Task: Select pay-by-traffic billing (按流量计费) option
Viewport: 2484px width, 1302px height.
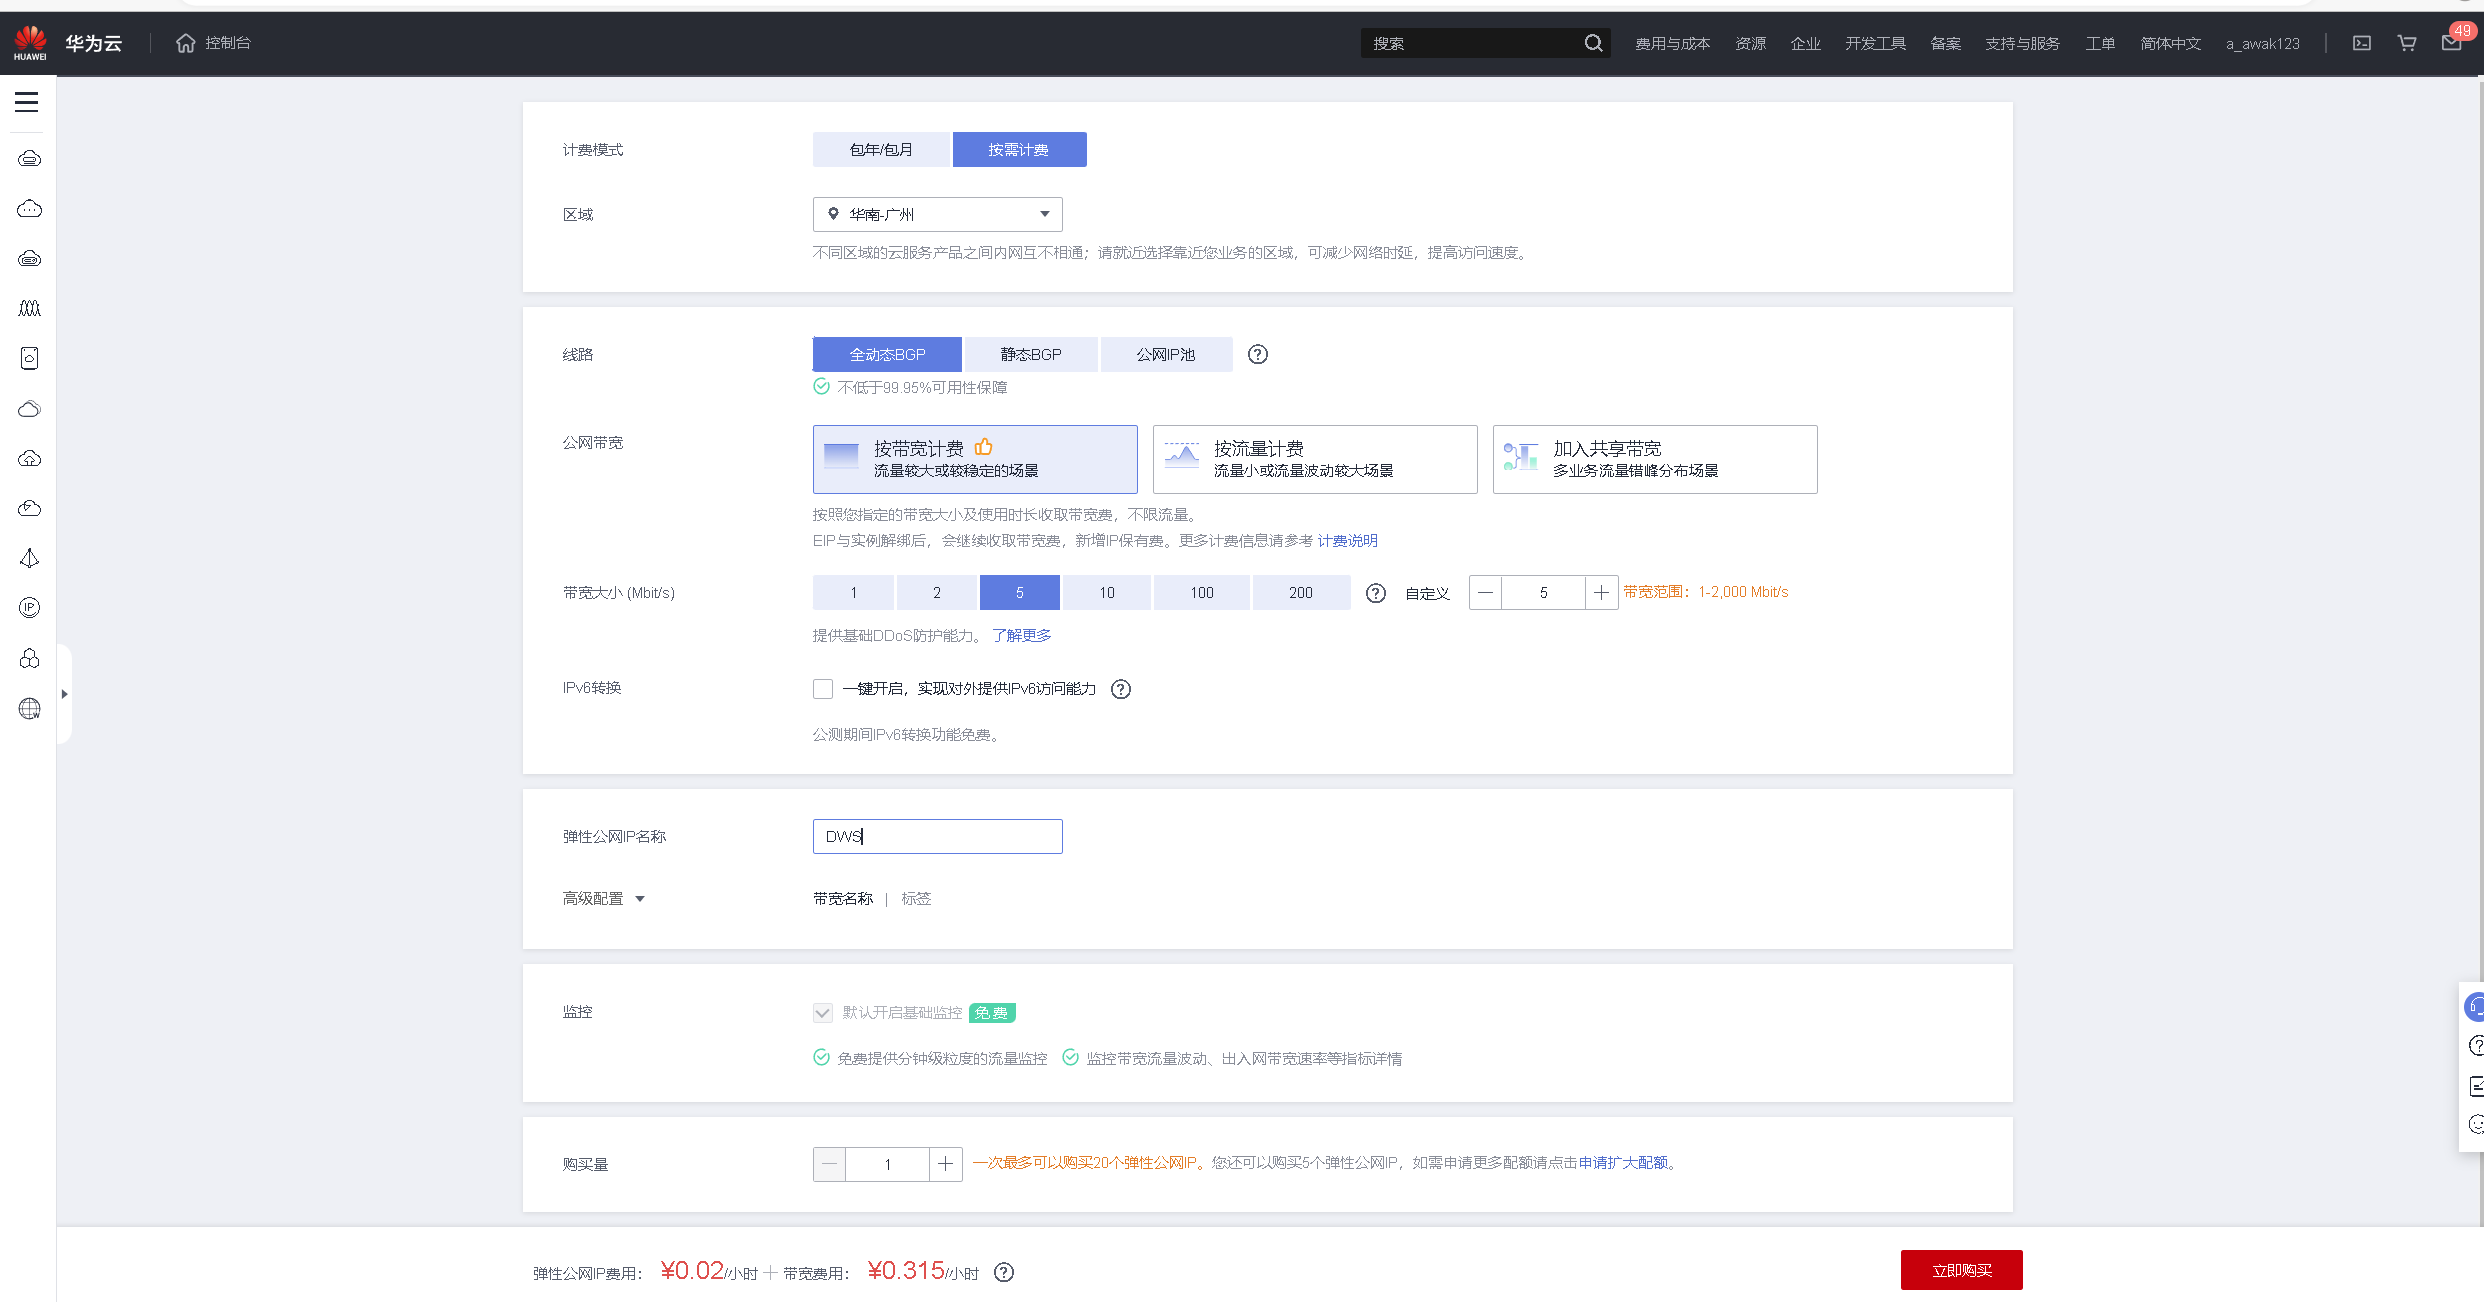Action: (1314, 459)
